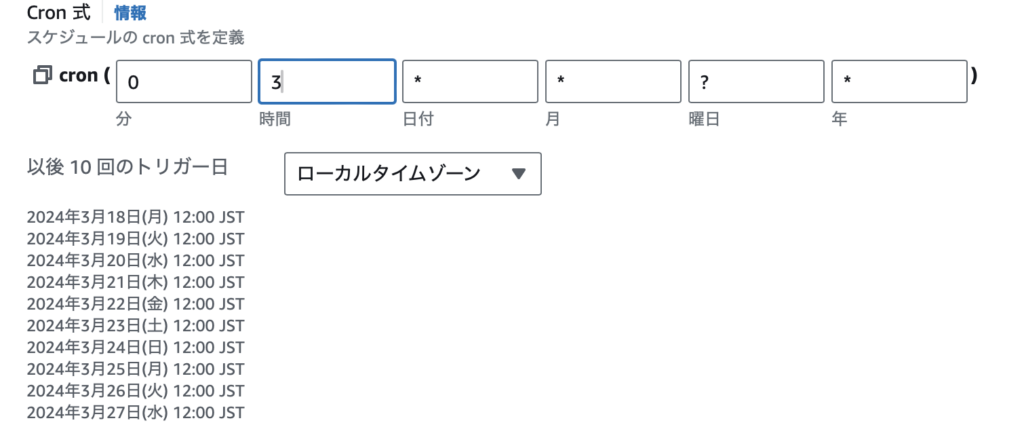
Task: Open the ローカルタイムゾーン dropdown
Action: coord(413,174)
